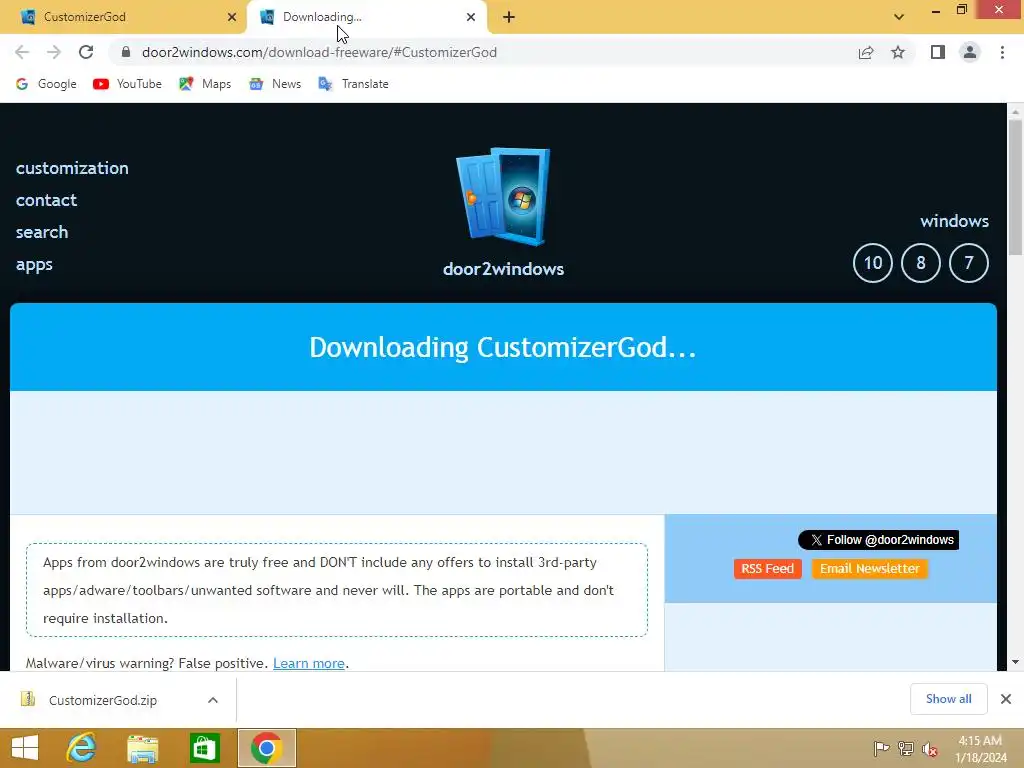Go forward to the next page
The image size is (1024, 768).
point(54,52)
